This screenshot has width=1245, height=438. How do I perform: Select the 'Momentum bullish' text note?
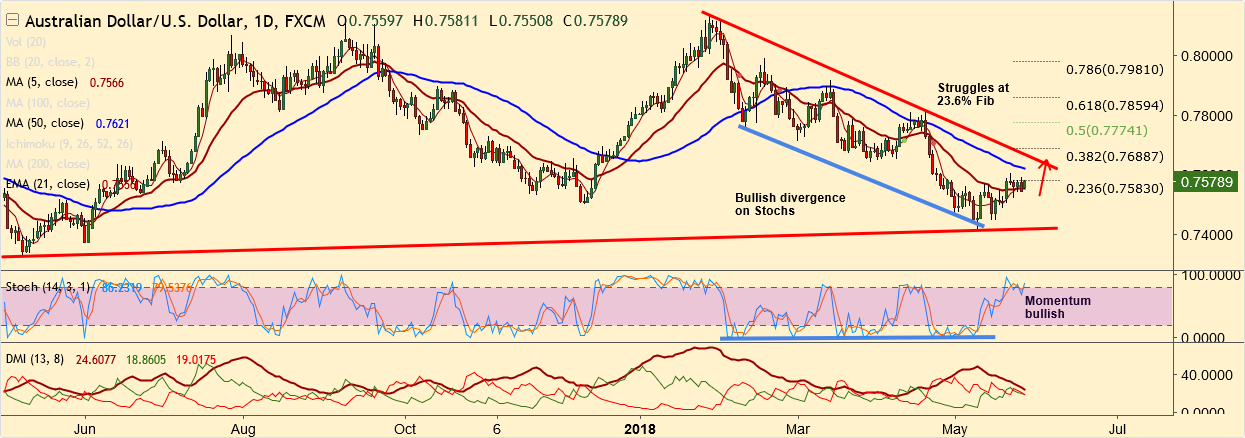[1058, 307]
